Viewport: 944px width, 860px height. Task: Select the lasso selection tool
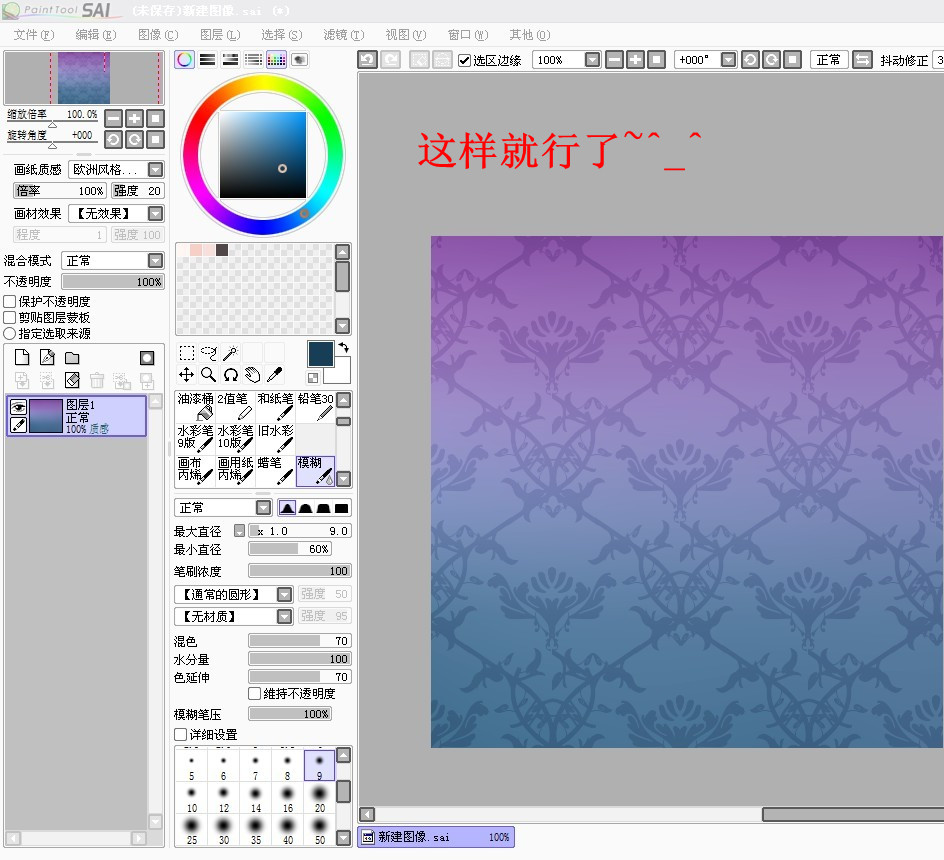click(x=208, y=353)
